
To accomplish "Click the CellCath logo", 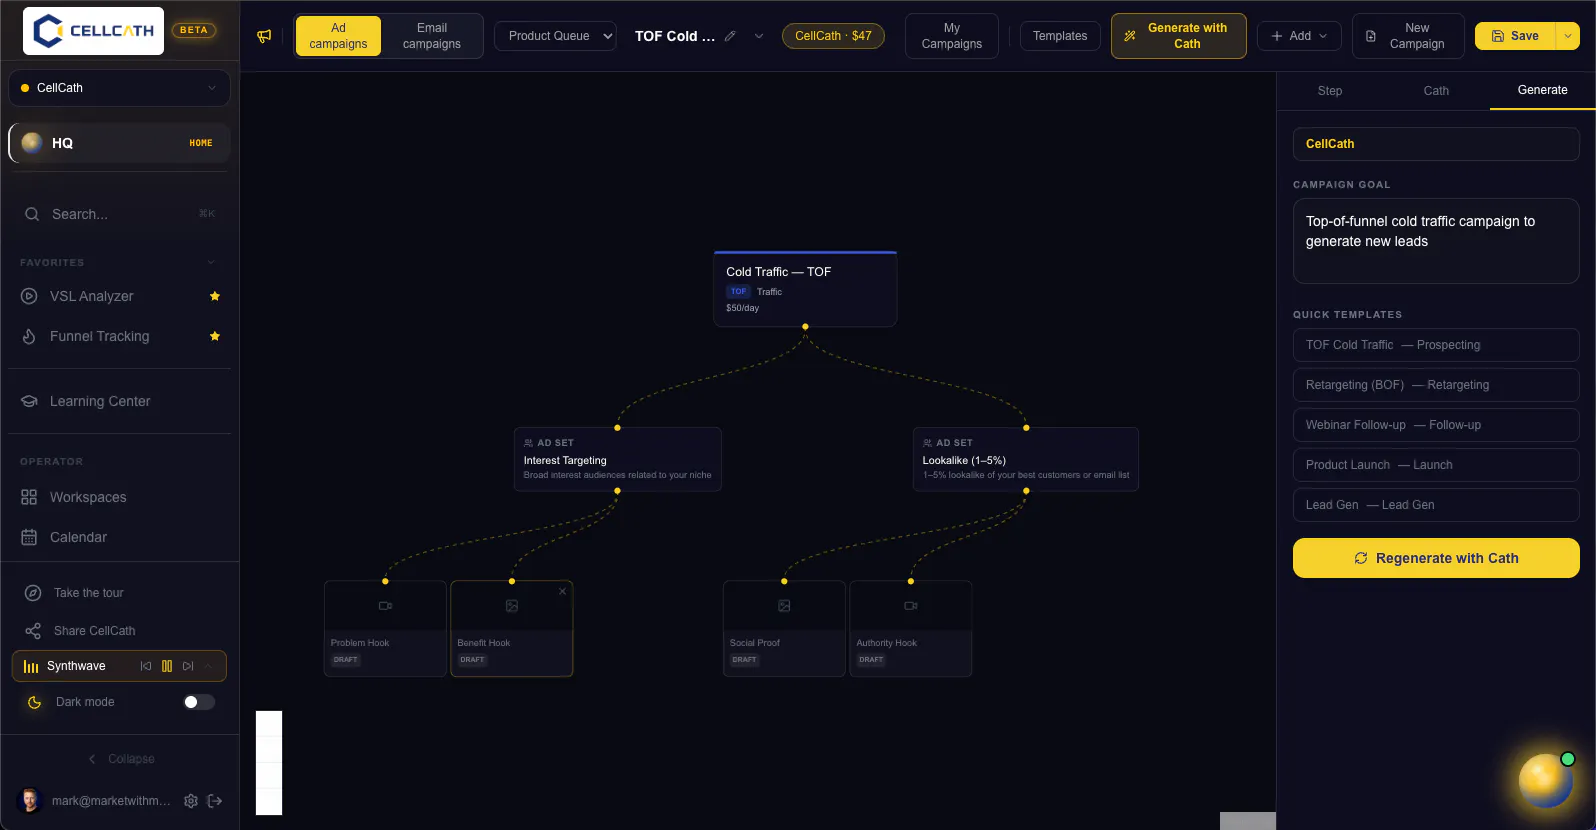I will click(93, 31).
